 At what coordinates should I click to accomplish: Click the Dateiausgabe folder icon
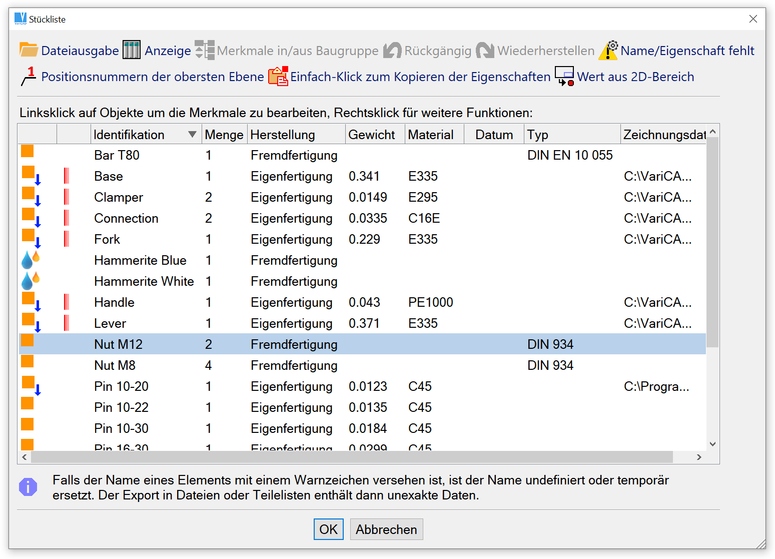click(29, 50)
